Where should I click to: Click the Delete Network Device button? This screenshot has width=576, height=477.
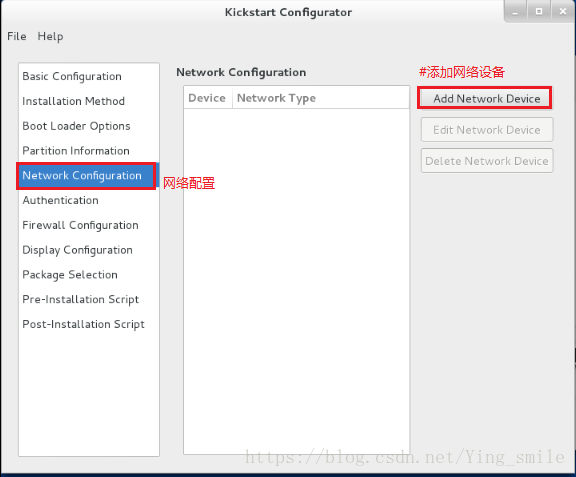(x=487, y=161)
